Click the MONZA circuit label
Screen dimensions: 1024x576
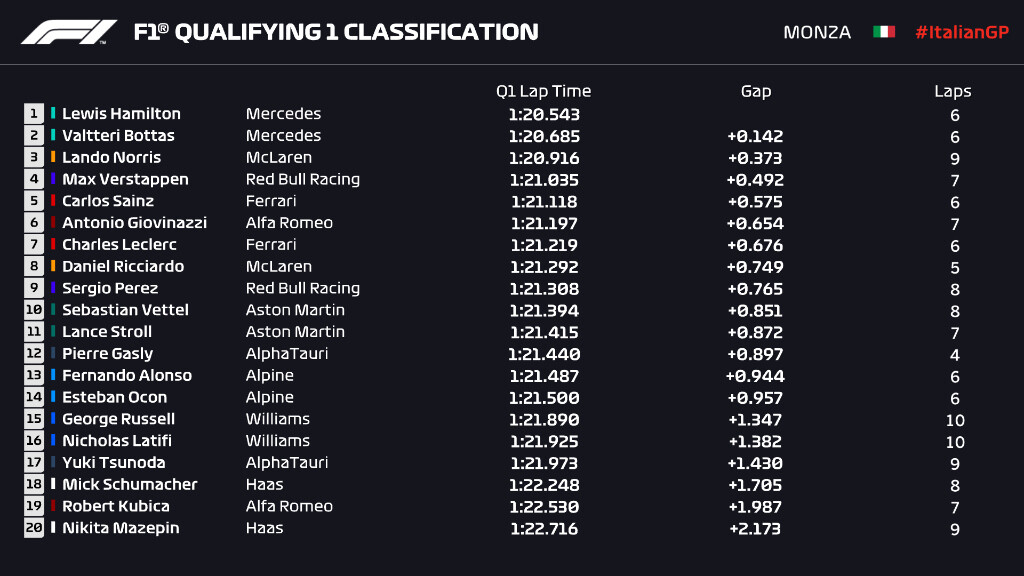pyautogui.click(x=817, y=32)
